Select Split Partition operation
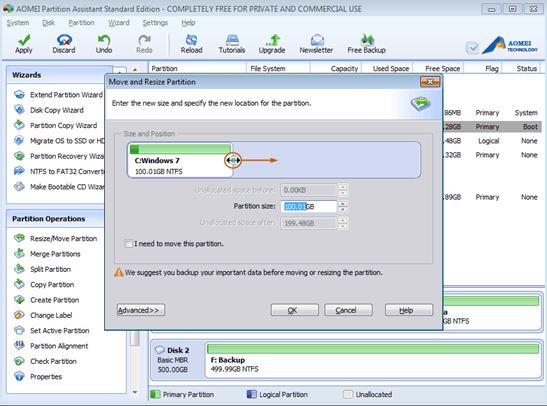Viewport: 547px width, 406px height. [x=43, y=269]
